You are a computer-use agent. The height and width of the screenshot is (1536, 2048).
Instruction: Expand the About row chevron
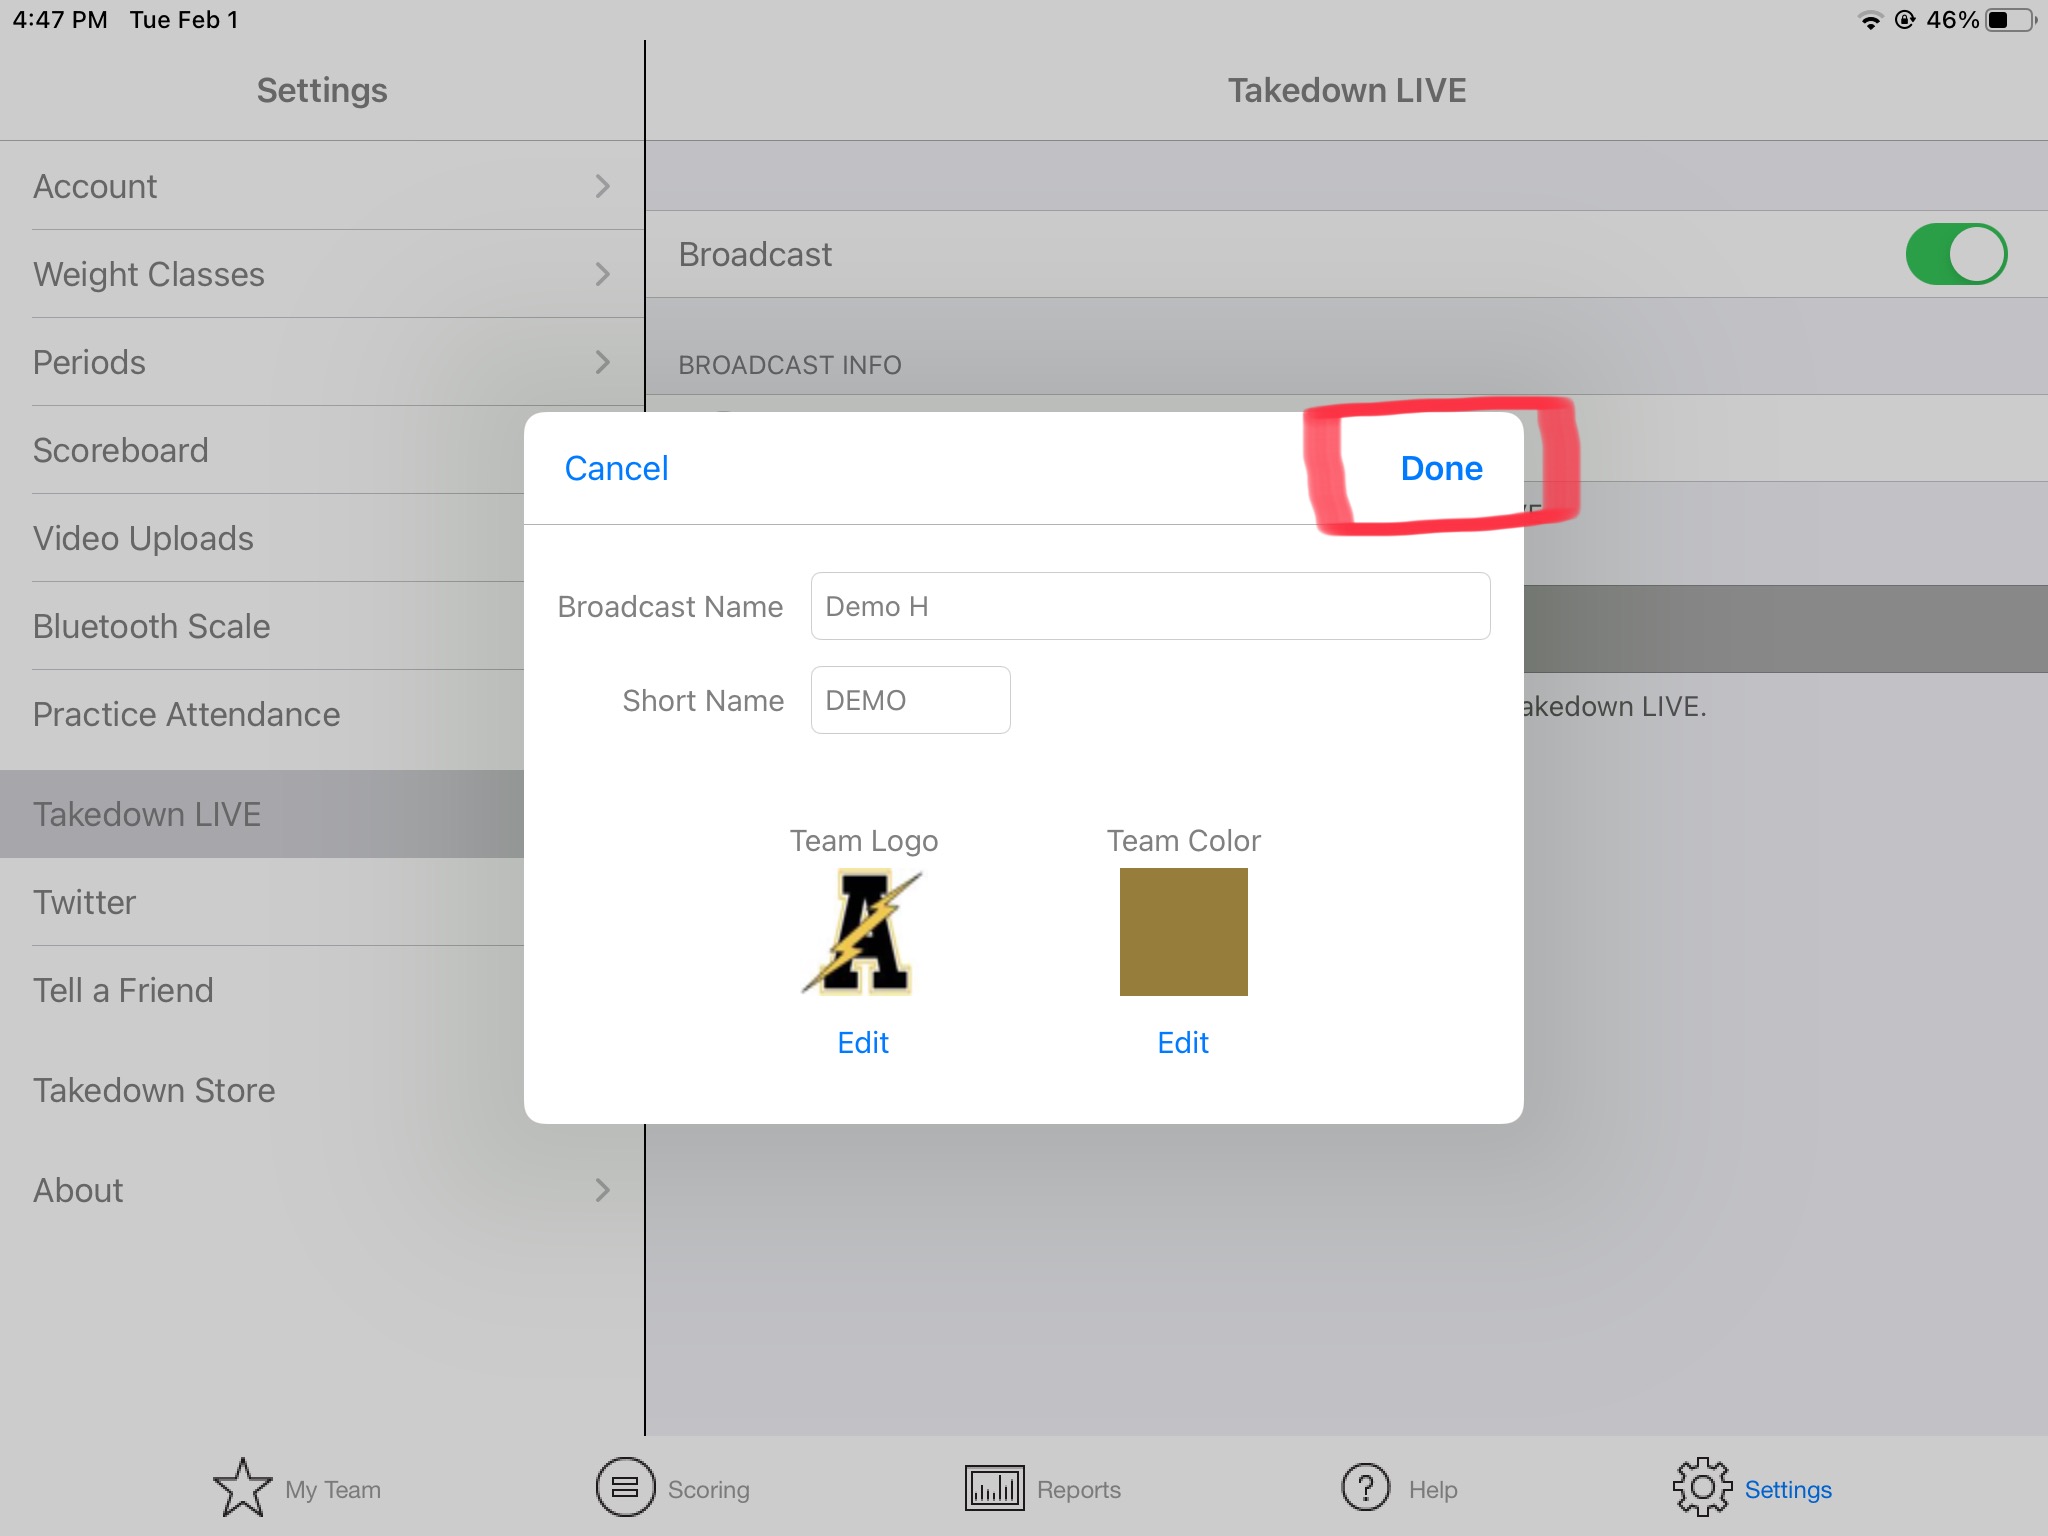[602, 1190]
